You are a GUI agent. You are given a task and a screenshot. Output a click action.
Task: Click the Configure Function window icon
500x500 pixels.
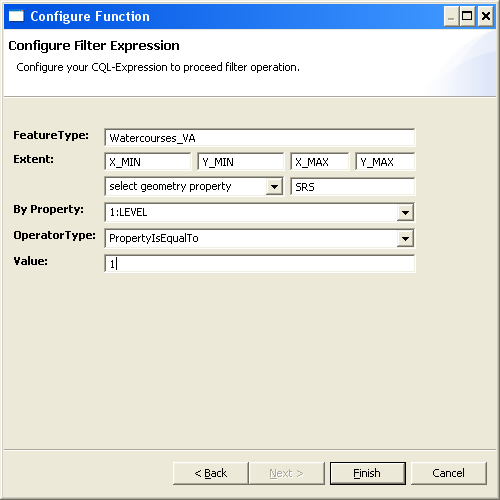pyautogui.click(x=16, y=16)
